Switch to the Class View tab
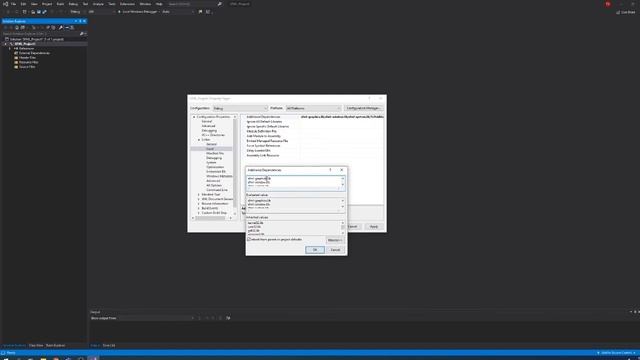Screen dimensions: 640x360 (36, 345)
